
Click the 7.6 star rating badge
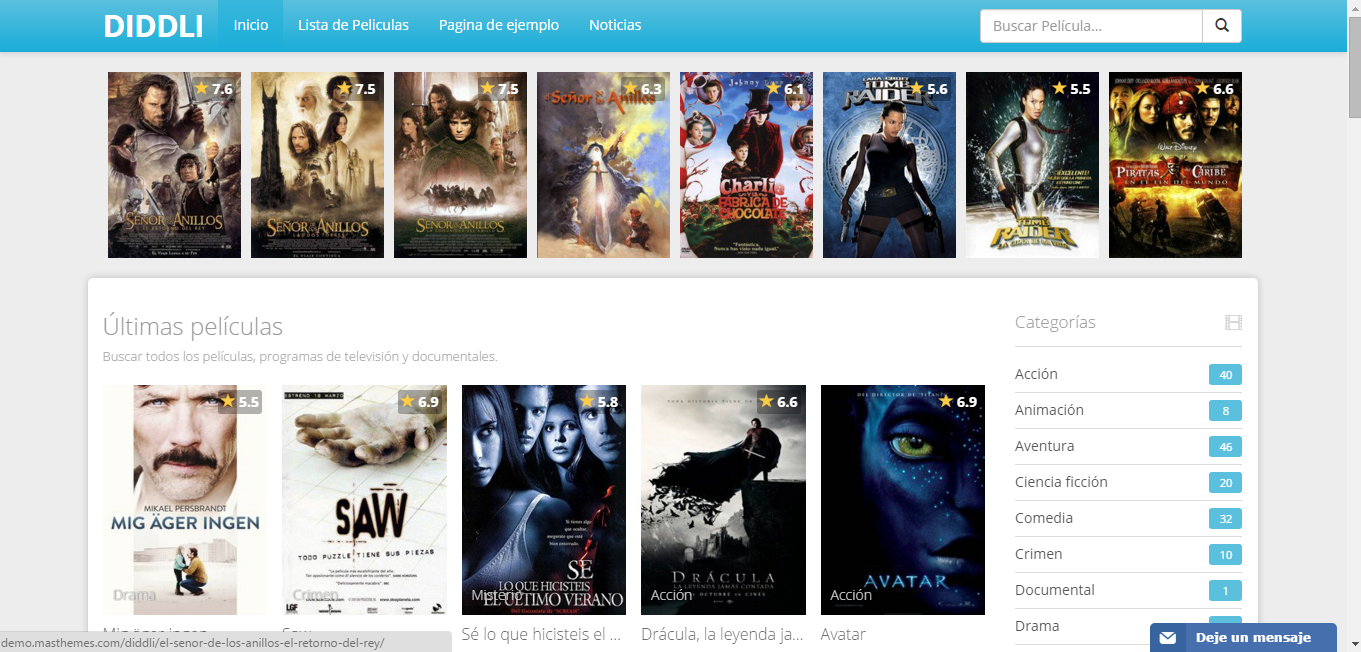click(x=214, y=89)
